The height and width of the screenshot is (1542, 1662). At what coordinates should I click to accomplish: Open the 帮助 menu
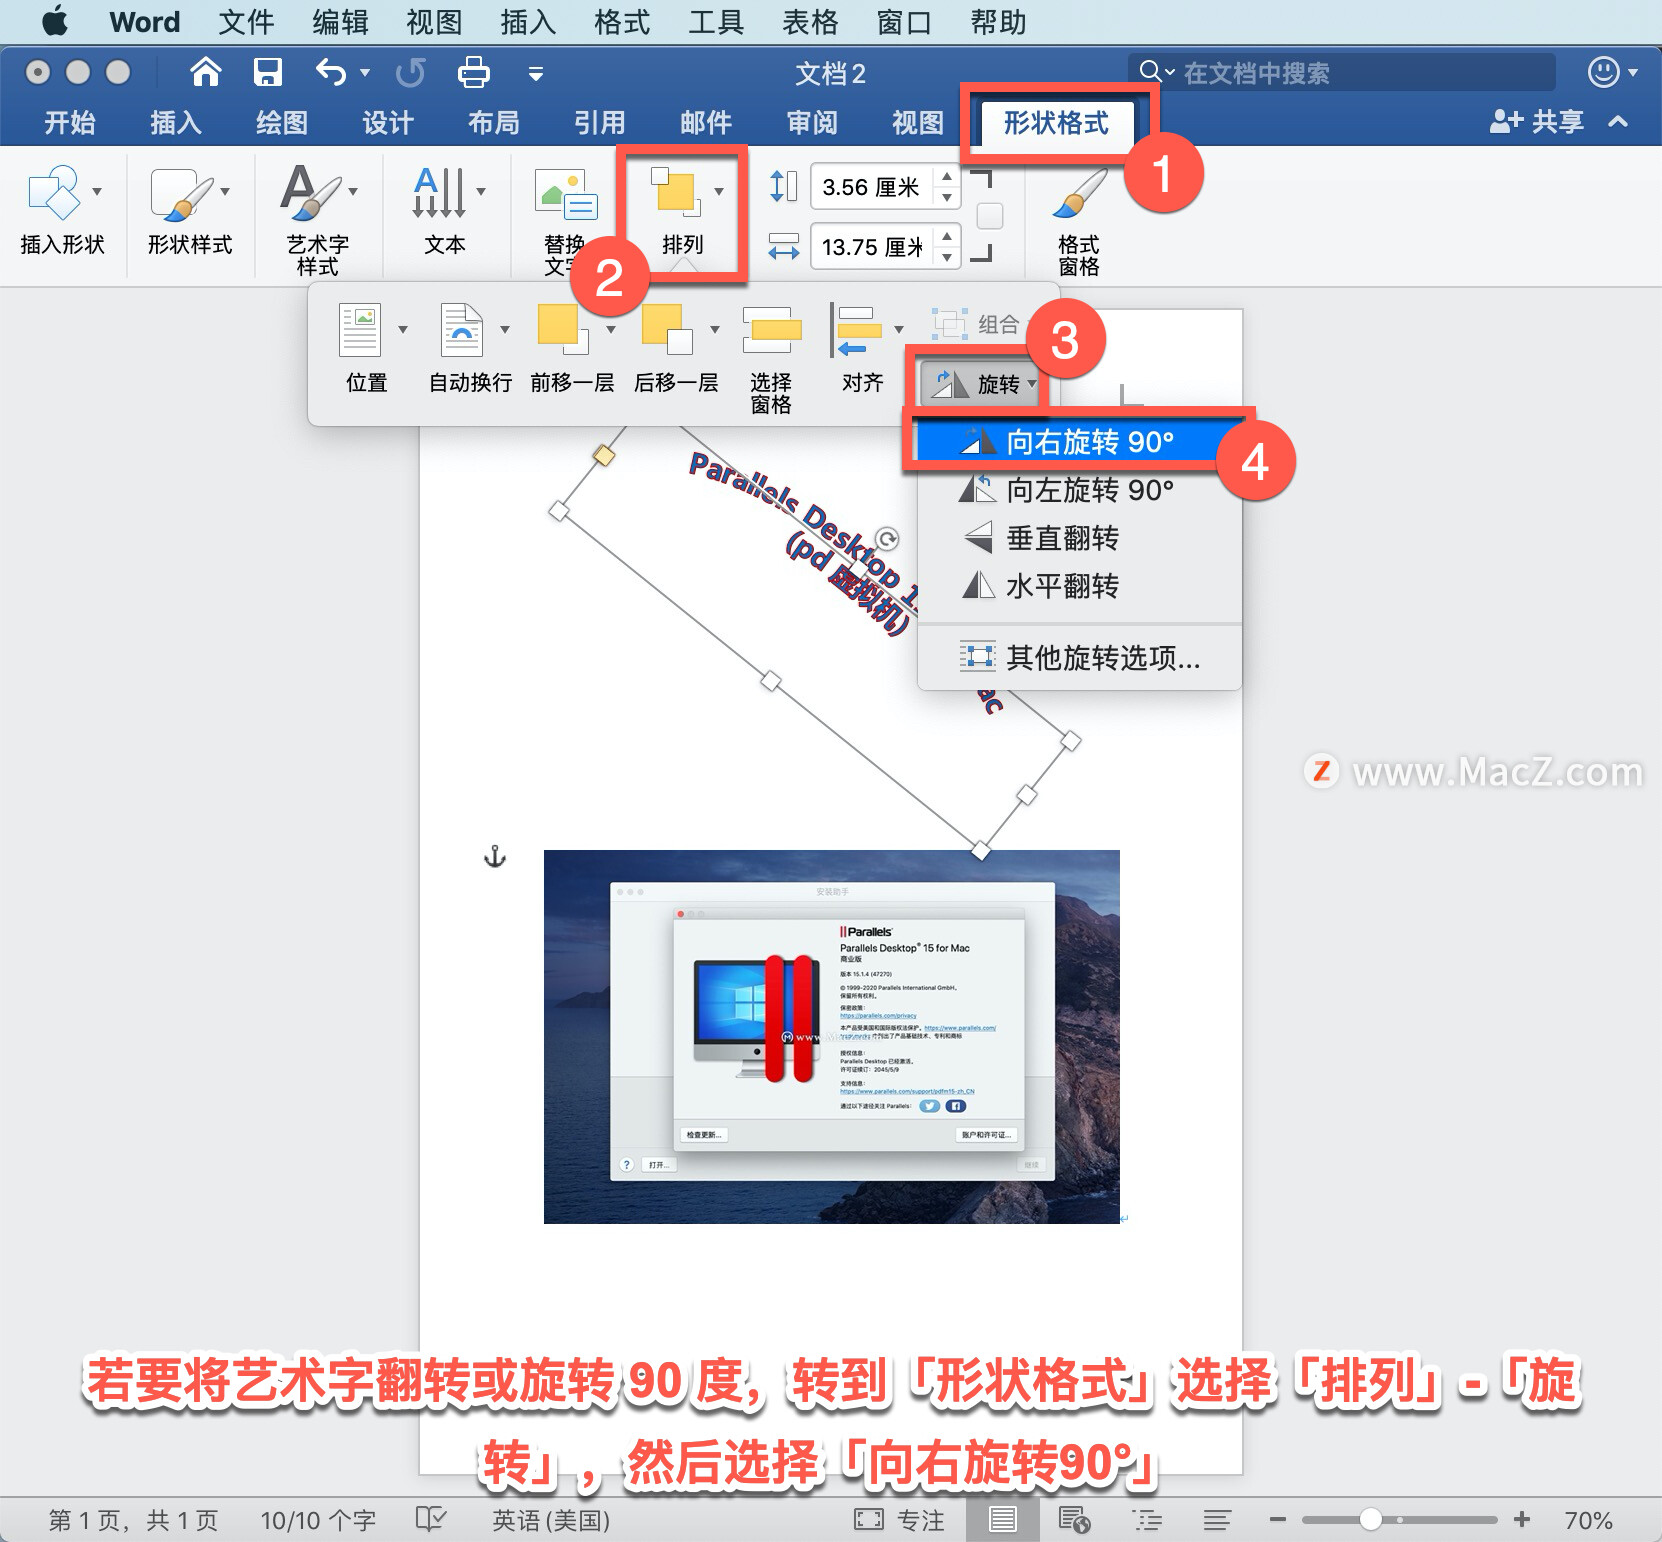(998, 21)
